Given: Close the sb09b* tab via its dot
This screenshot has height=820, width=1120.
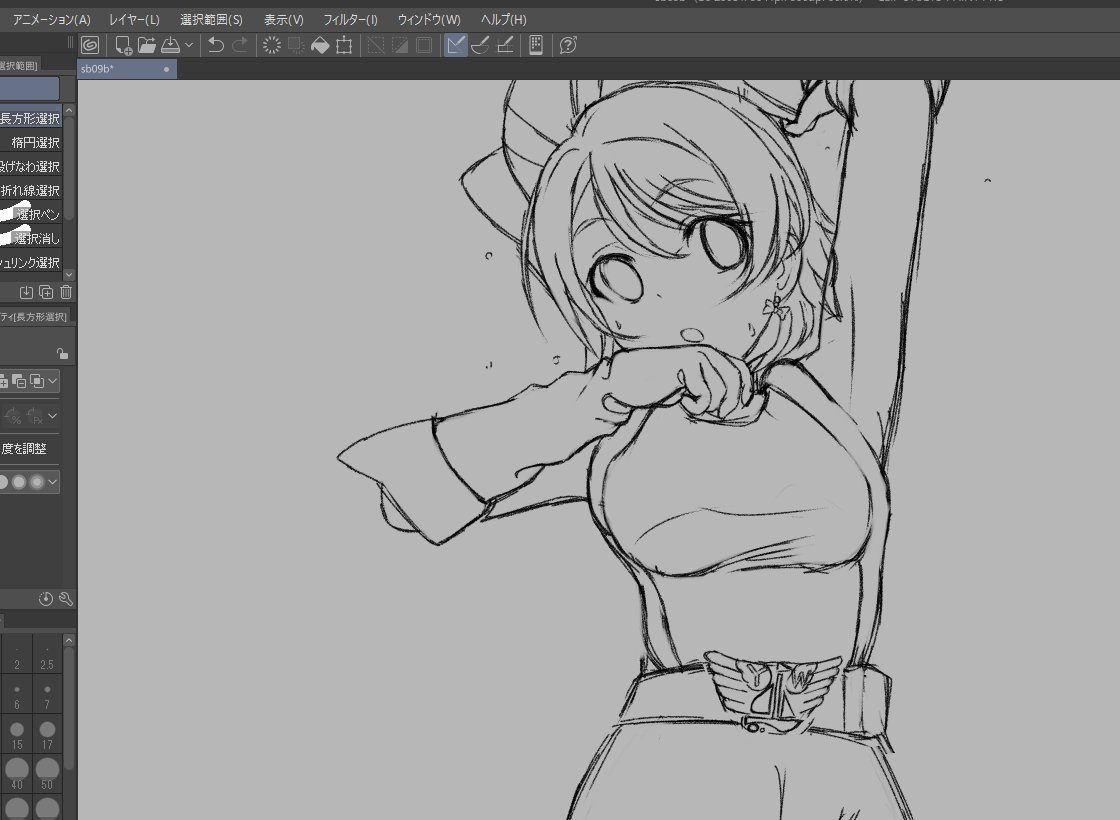Looking at the screenshot, I should (x=166, y=69).
